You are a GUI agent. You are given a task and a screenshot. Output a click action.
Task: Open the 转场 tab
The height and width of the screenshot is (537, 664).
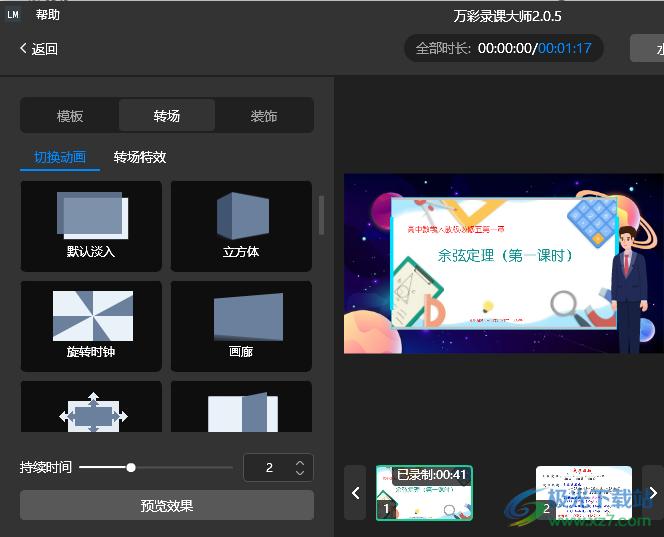point(167,116)
